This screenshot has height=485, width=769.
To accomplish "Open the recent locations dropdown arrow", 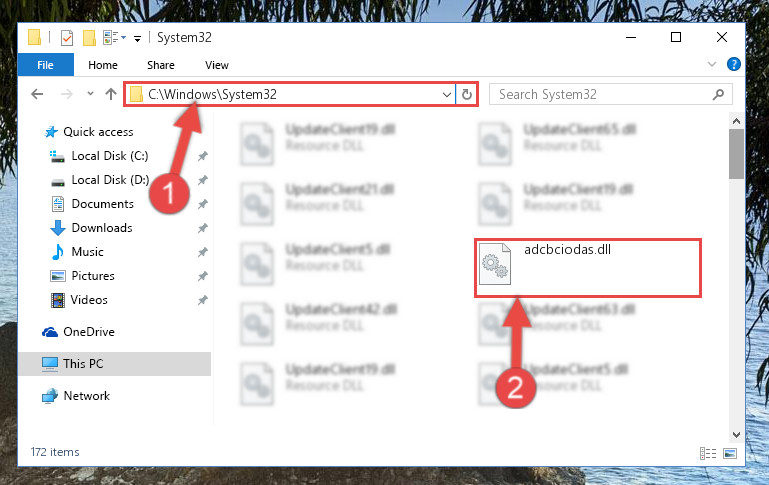I will (90, 94).
